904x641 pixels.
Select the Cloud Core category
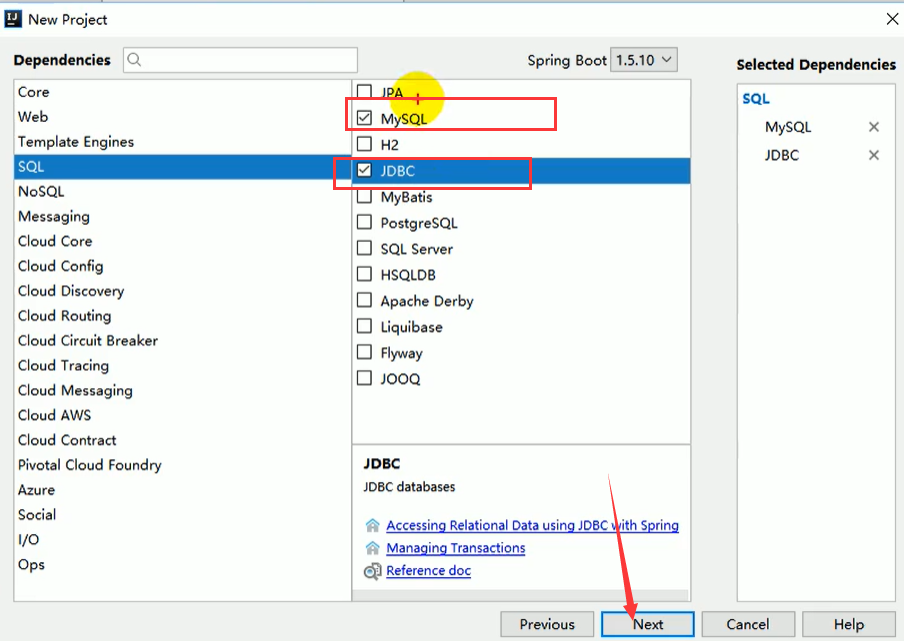click(182, 241)
